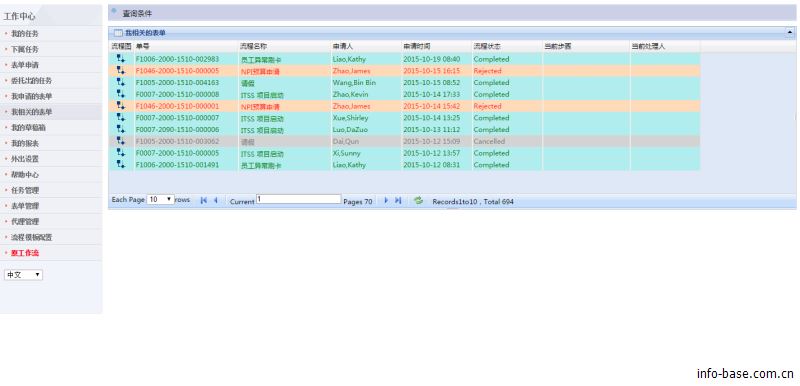Click the grid icon beside 我相关的表单 title
Screen dimensions: 800x386
pos(118,33)
